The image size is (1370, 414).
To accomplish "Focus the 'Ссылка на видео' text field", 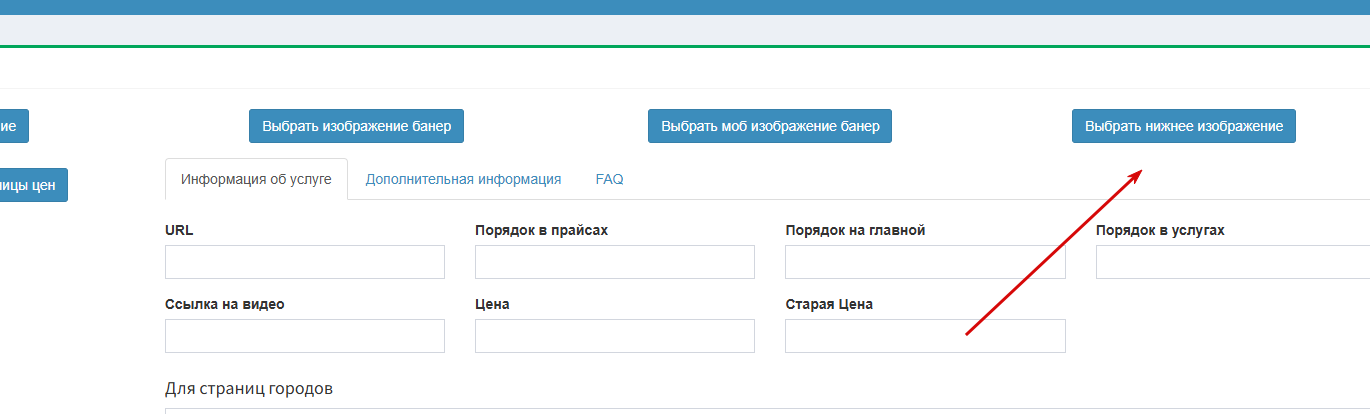I will coord(304,336).
